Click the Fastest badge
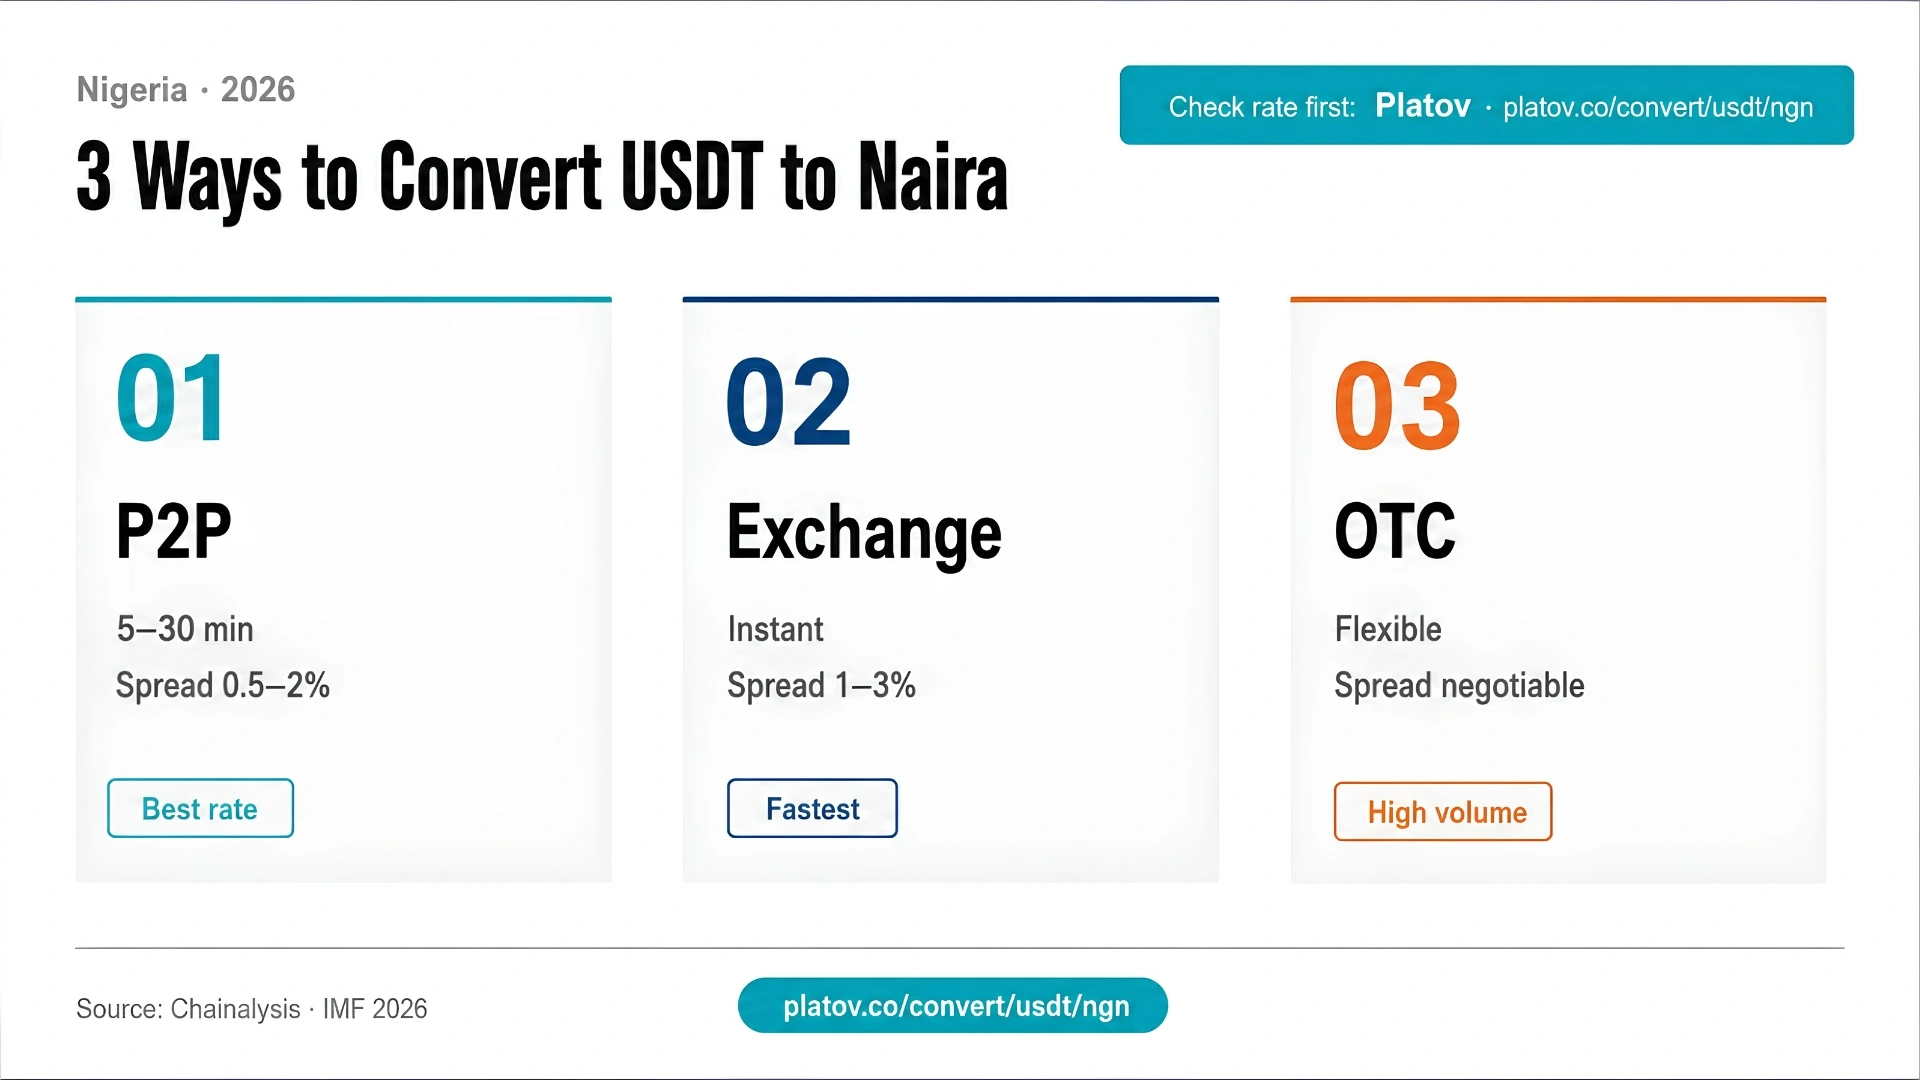Image resolution: width=1920 pixels, height=1080 pixels. [812, 808]
